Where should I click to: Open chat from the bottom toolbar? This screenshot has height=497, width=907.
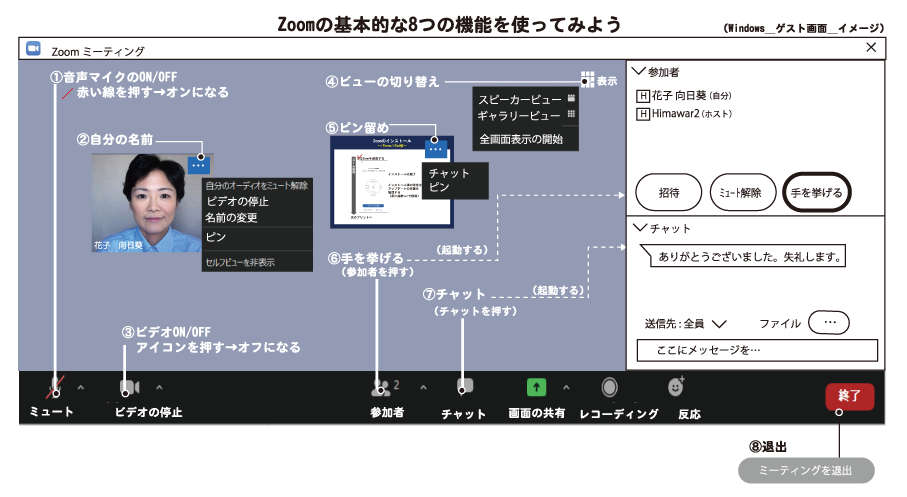(x=464, y=387)
